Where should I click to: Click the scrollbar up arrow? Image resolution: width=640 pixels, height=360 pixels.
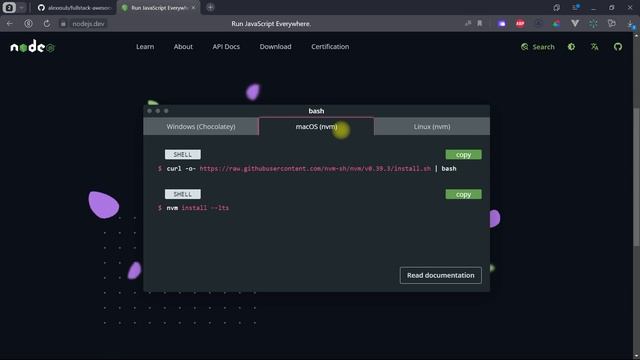pyautogui.click(x=636, y=36)
